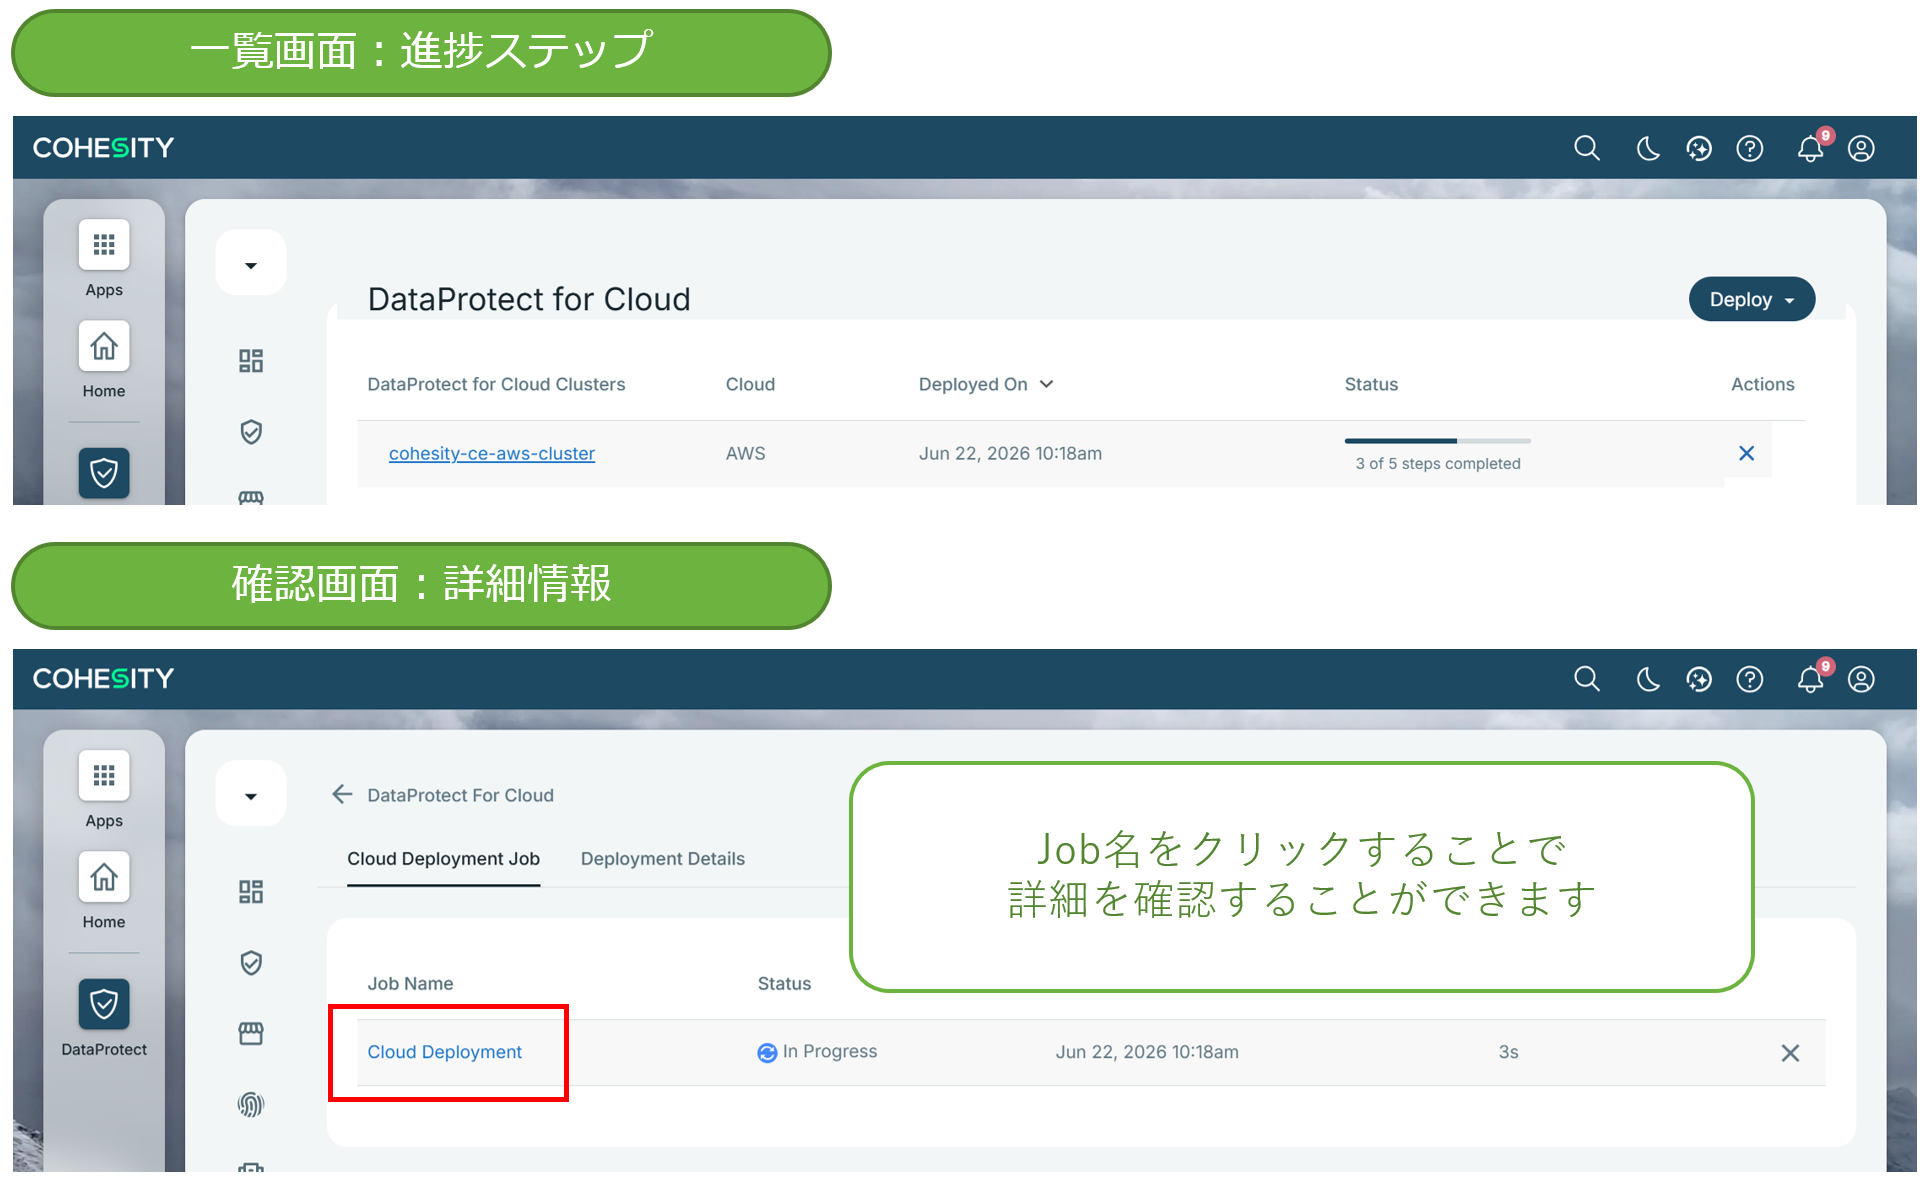
Task: Go back to DataProtect For Cloud arrow
Action: coord(342,794)
